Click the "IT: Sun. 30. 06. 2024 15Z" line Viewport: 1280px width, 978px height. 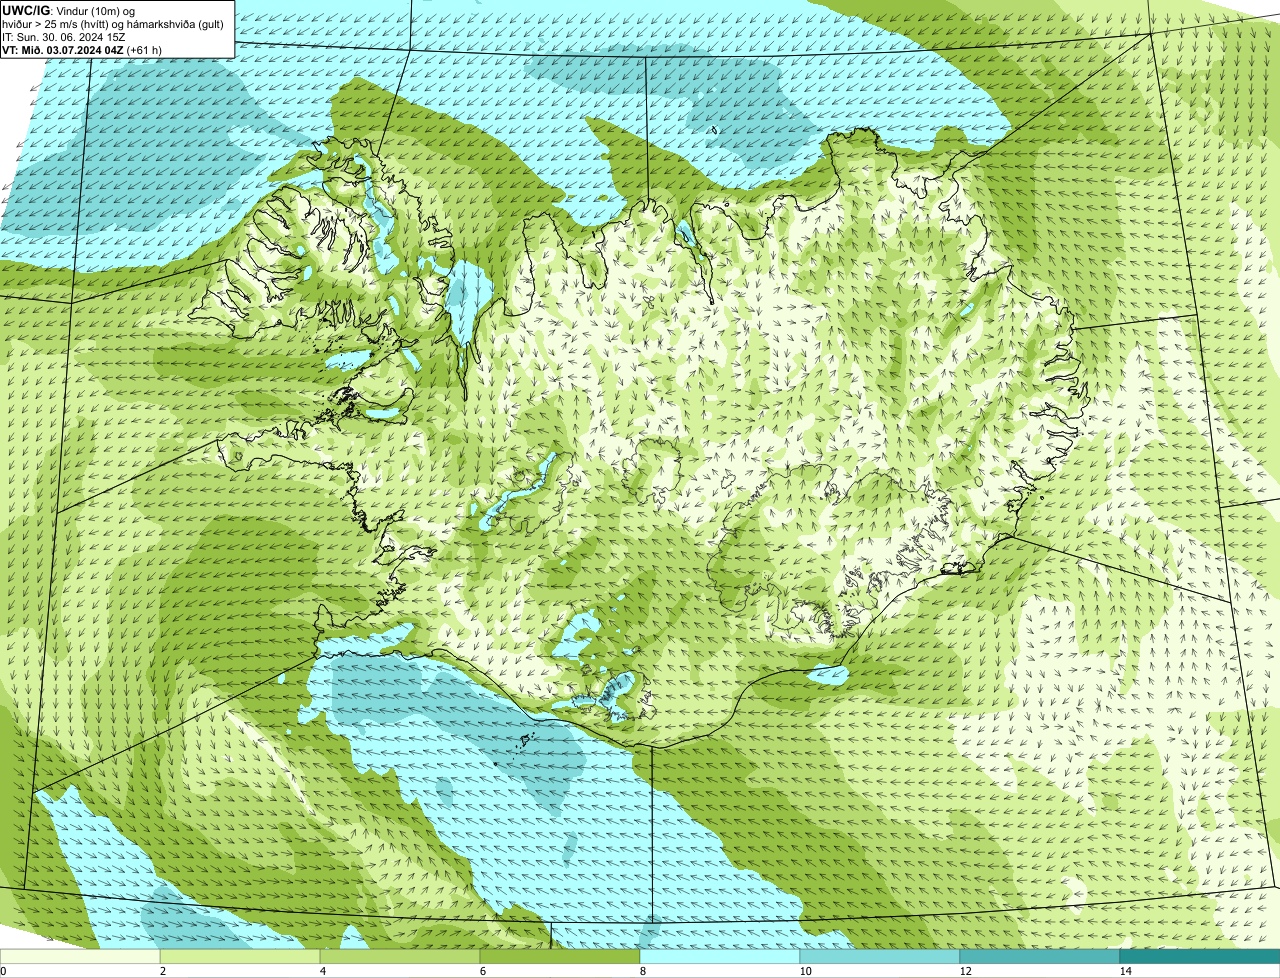coord(64,36)
